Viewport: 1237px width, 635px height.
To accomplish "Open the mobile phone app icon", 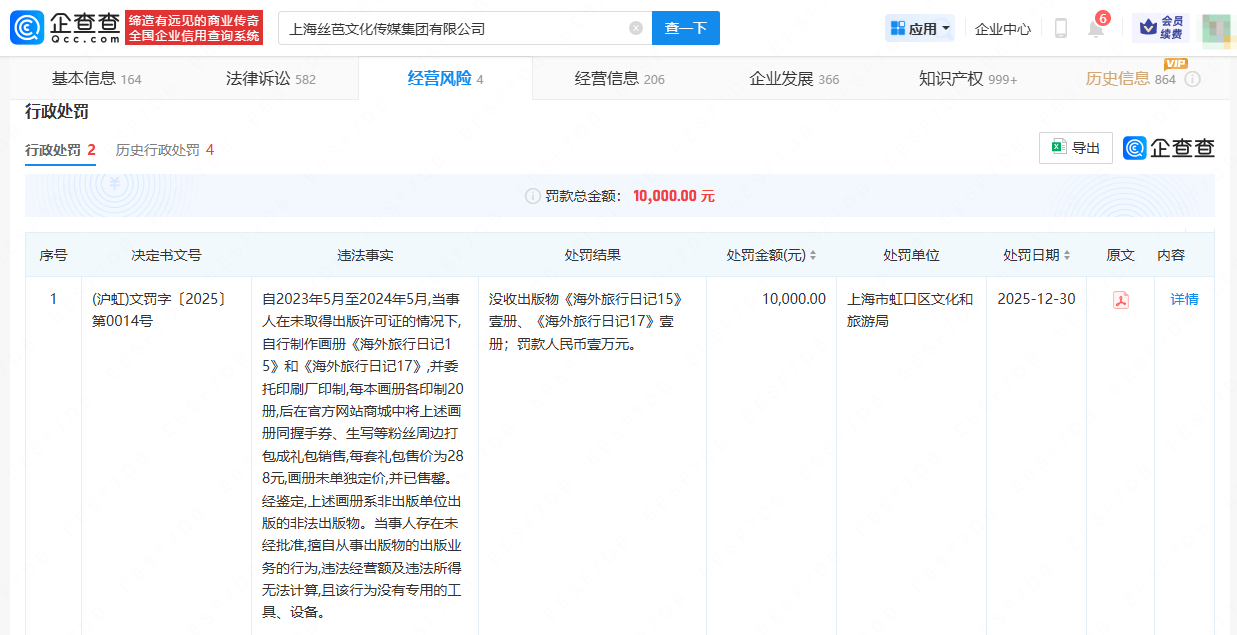I will [x=1061, y=28].
